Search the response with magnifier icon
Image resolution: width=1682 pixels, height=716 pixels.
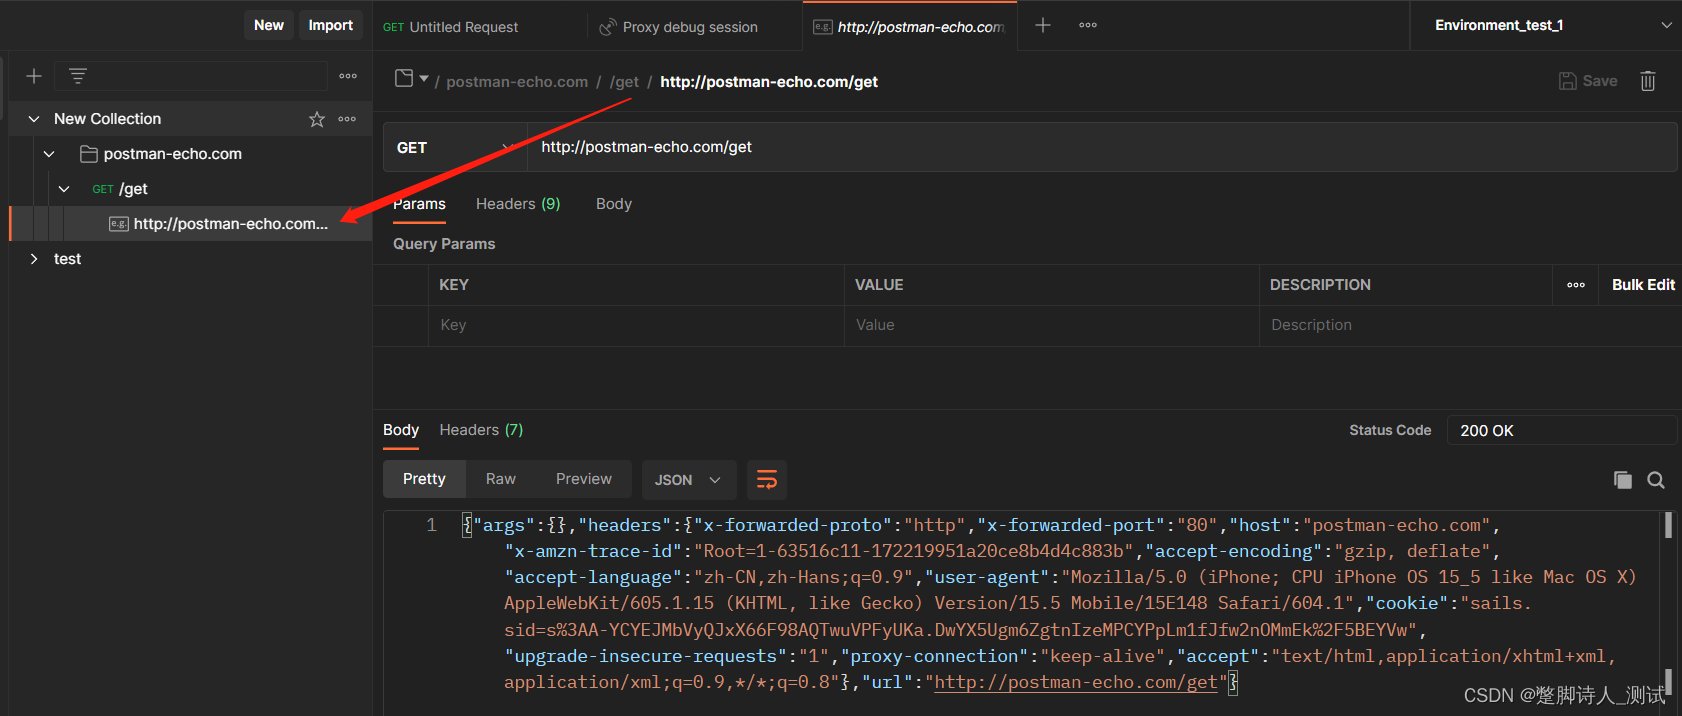click(1656, 480)
